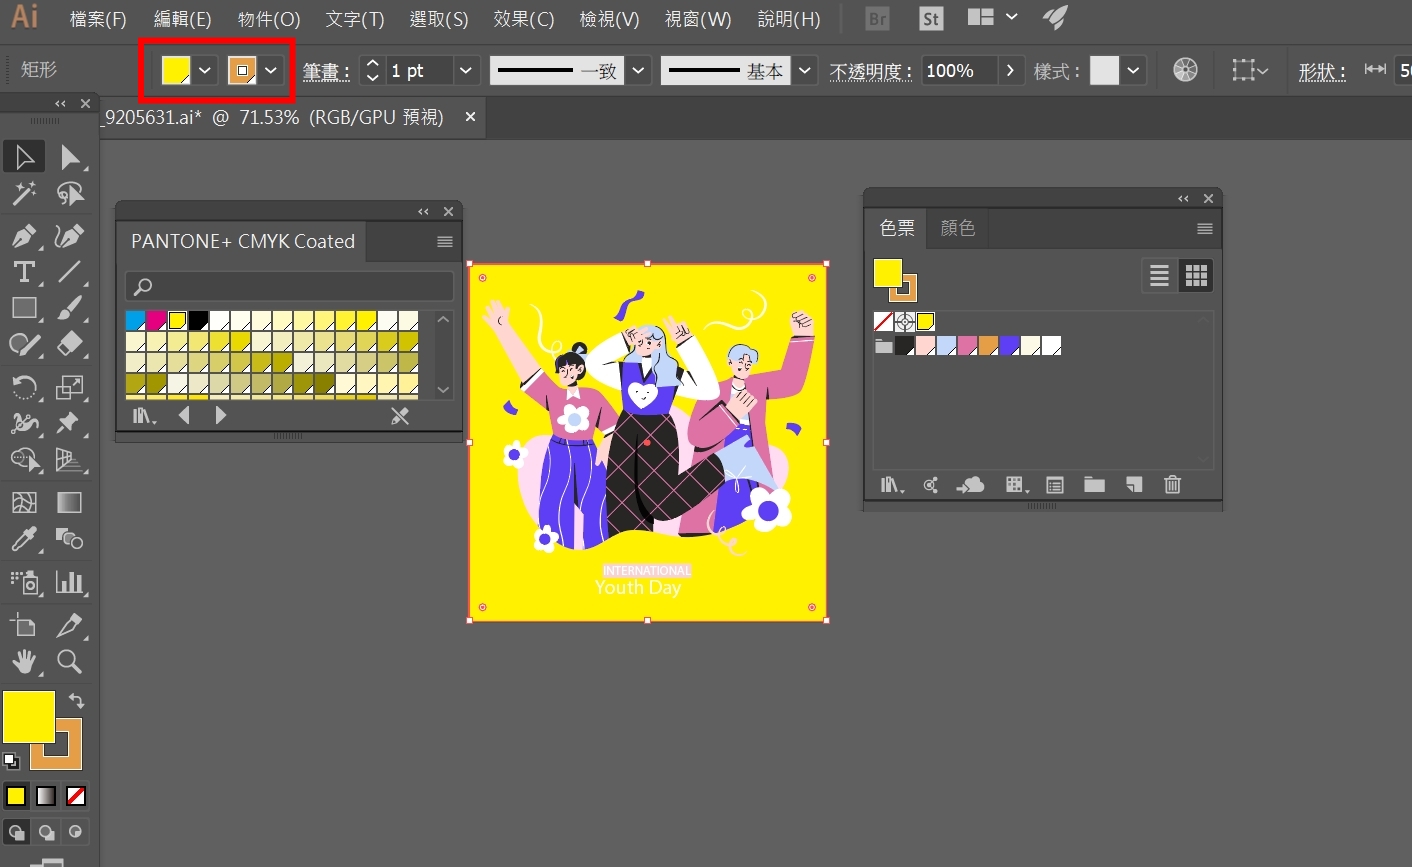Click the 筆畫 stroke label link
The width and height of the screenshot is (1412, 867).
(x=326, y=72)
